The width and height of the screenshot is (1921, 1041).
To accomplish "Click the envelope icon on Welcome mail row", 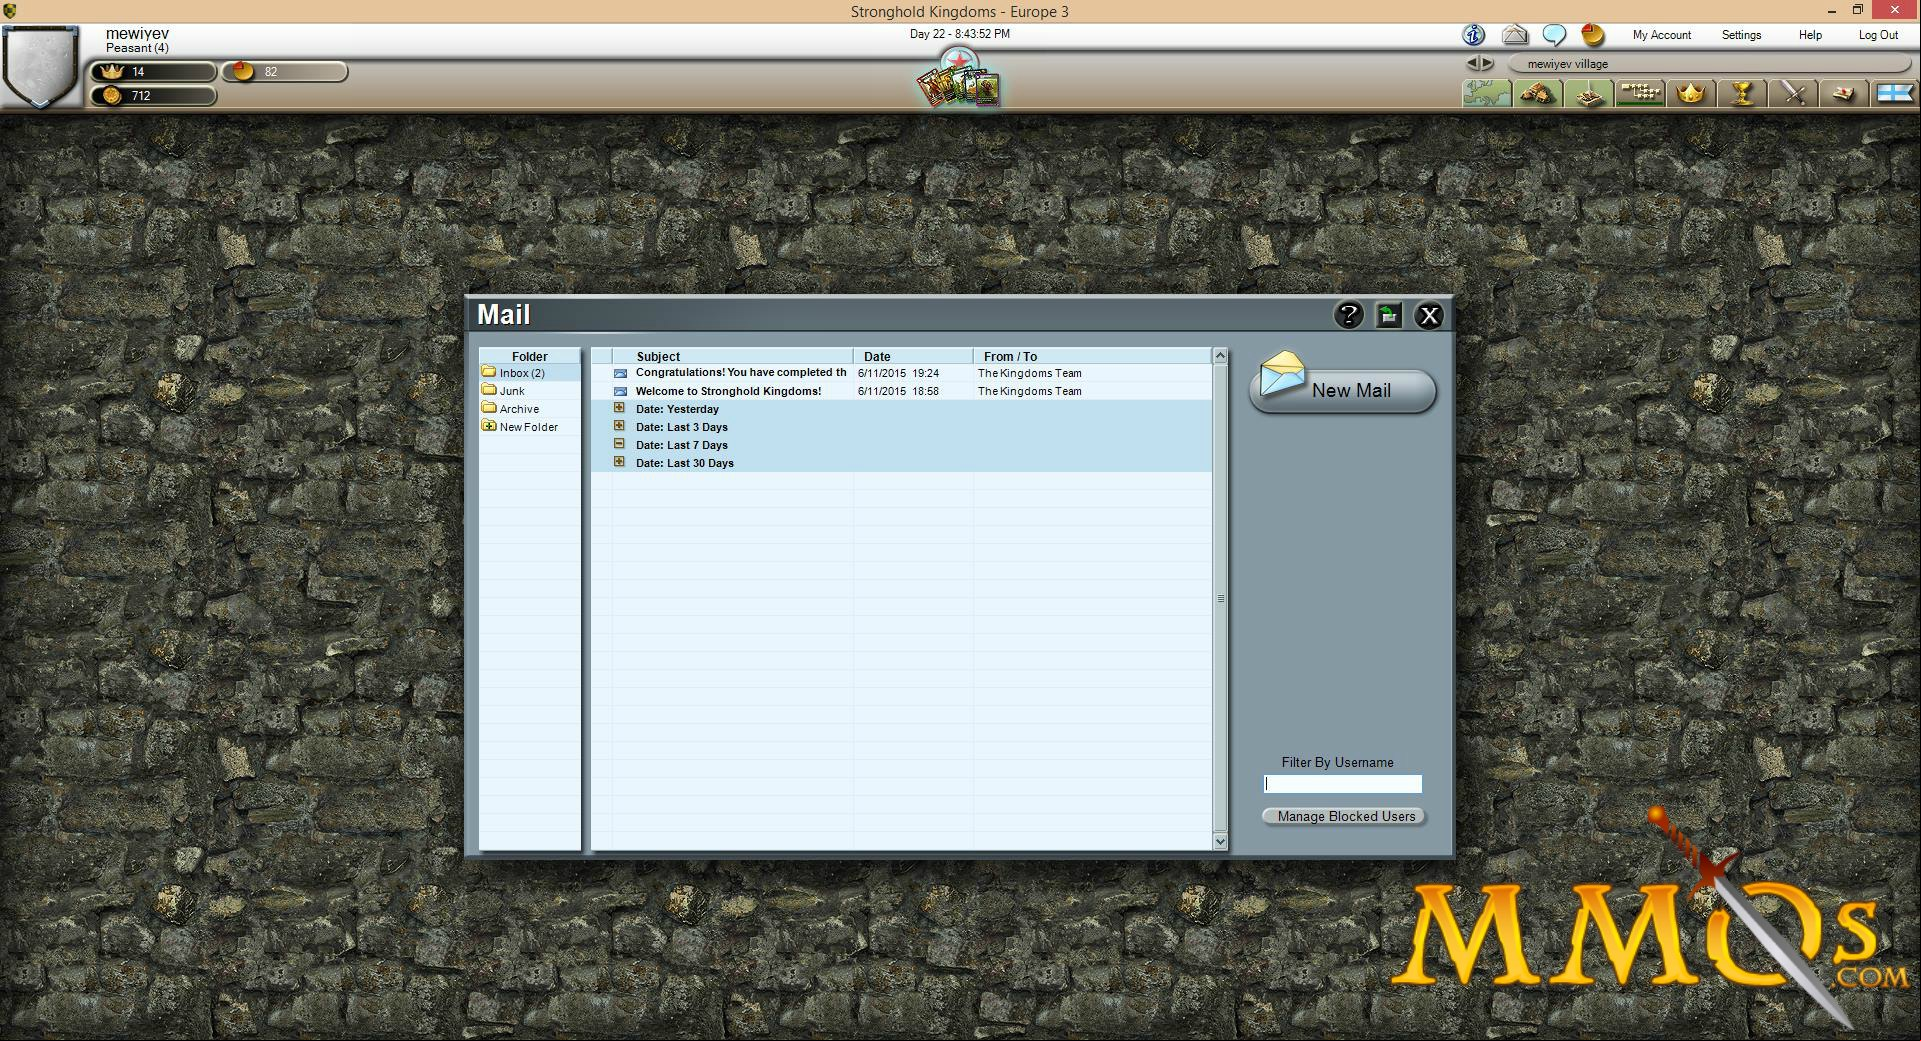I will [x=620, y=392].
